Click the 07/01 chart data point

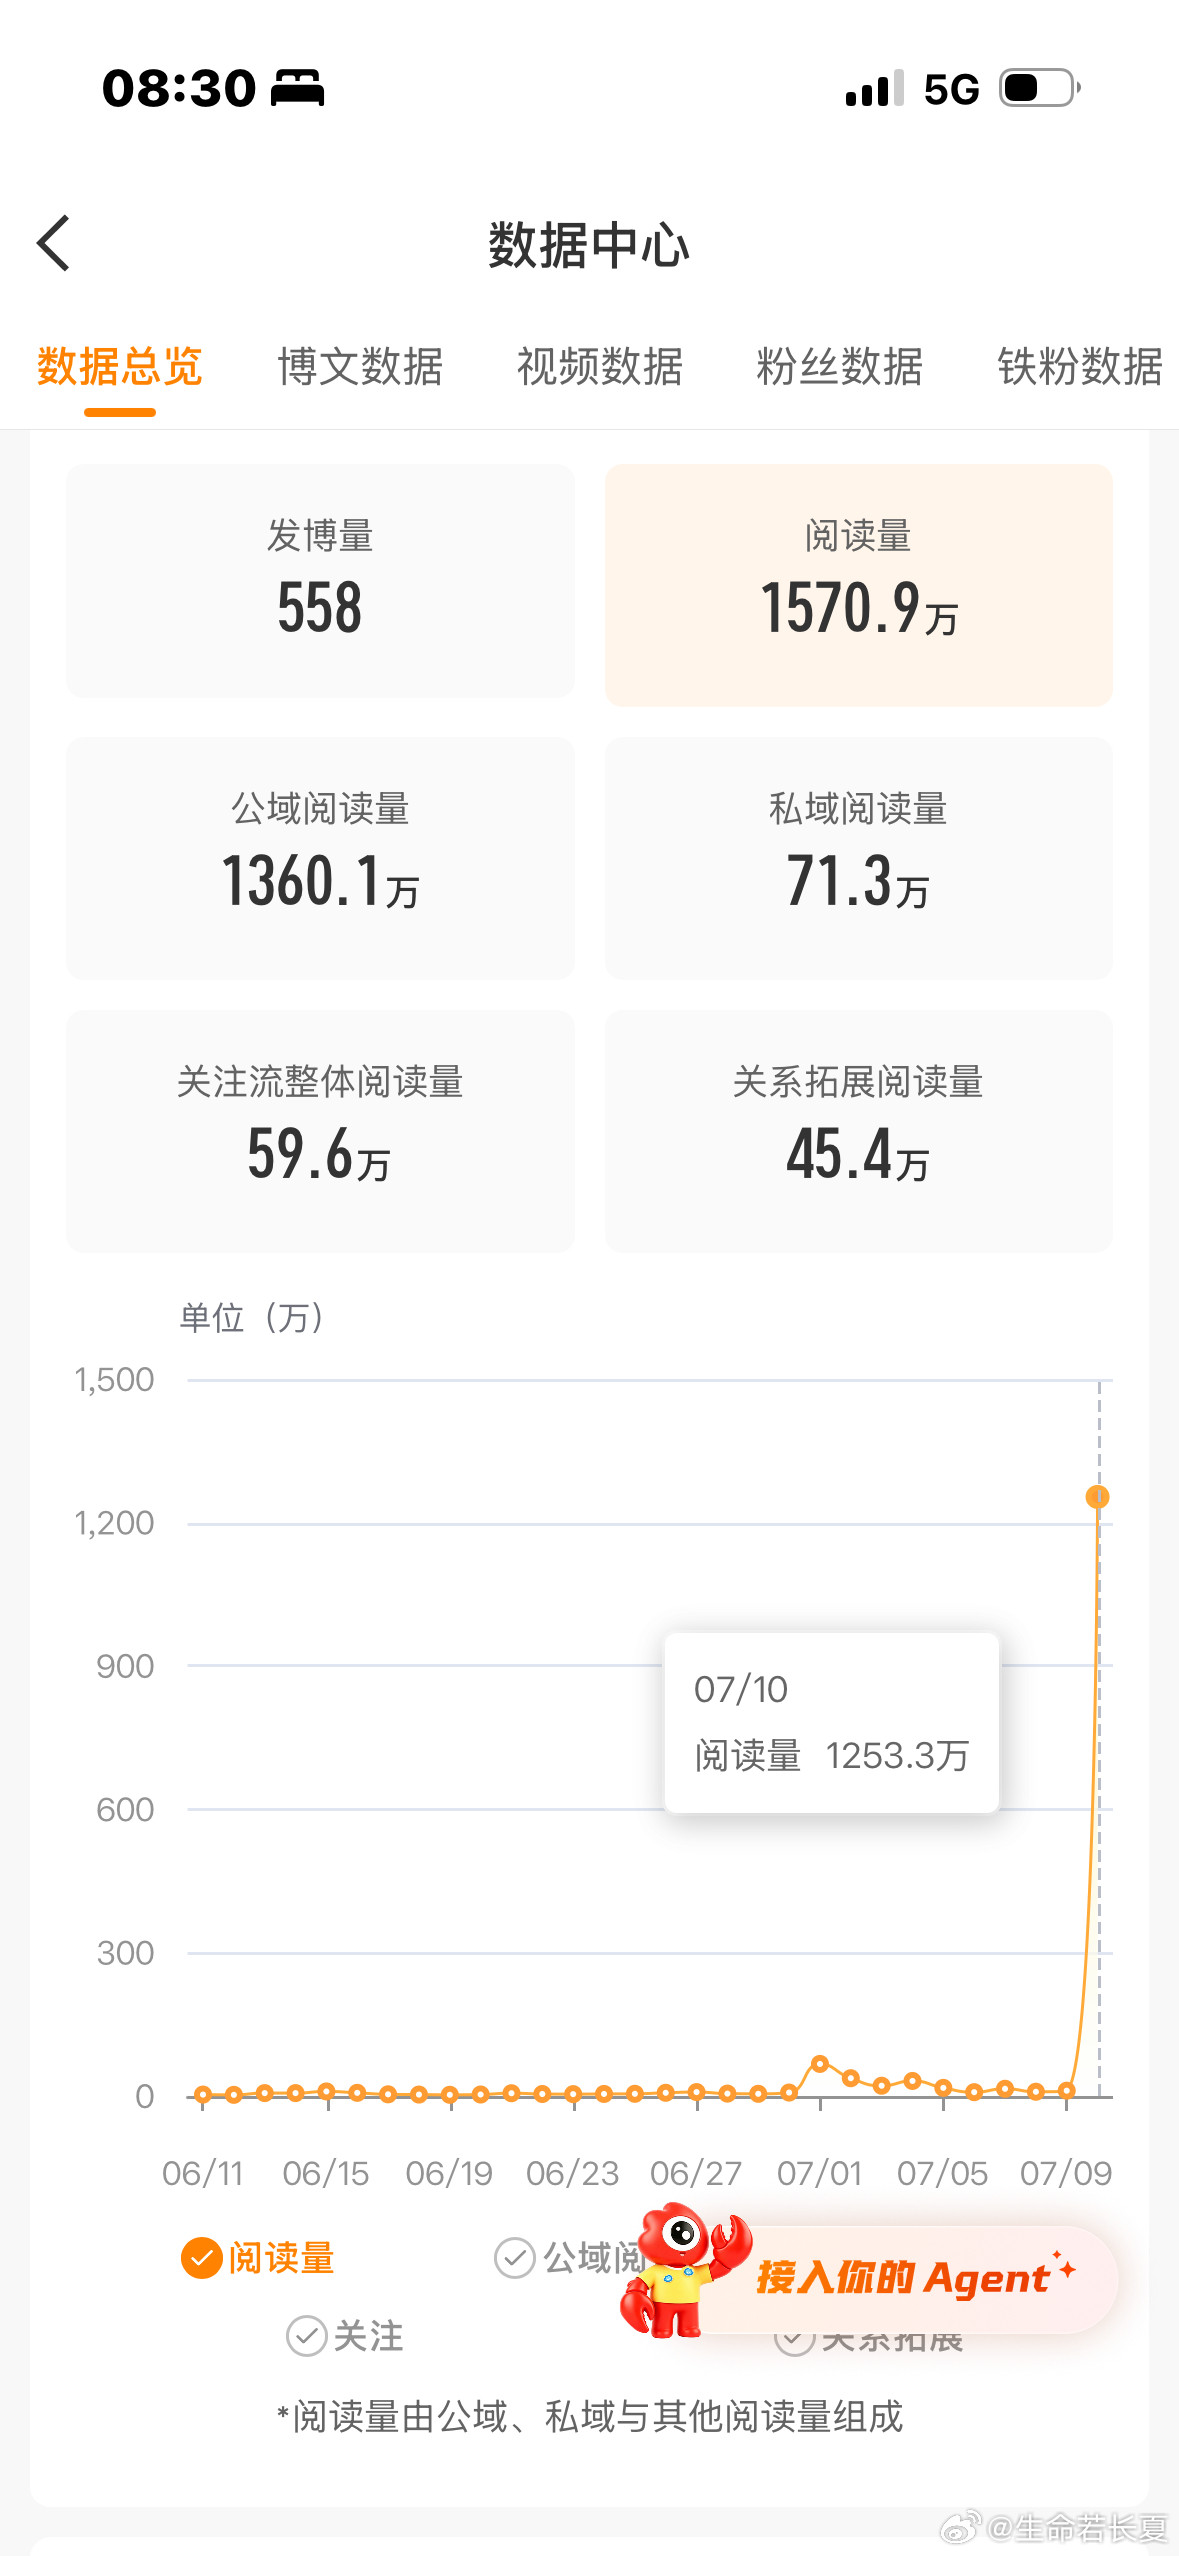(x=820, y=2063)
